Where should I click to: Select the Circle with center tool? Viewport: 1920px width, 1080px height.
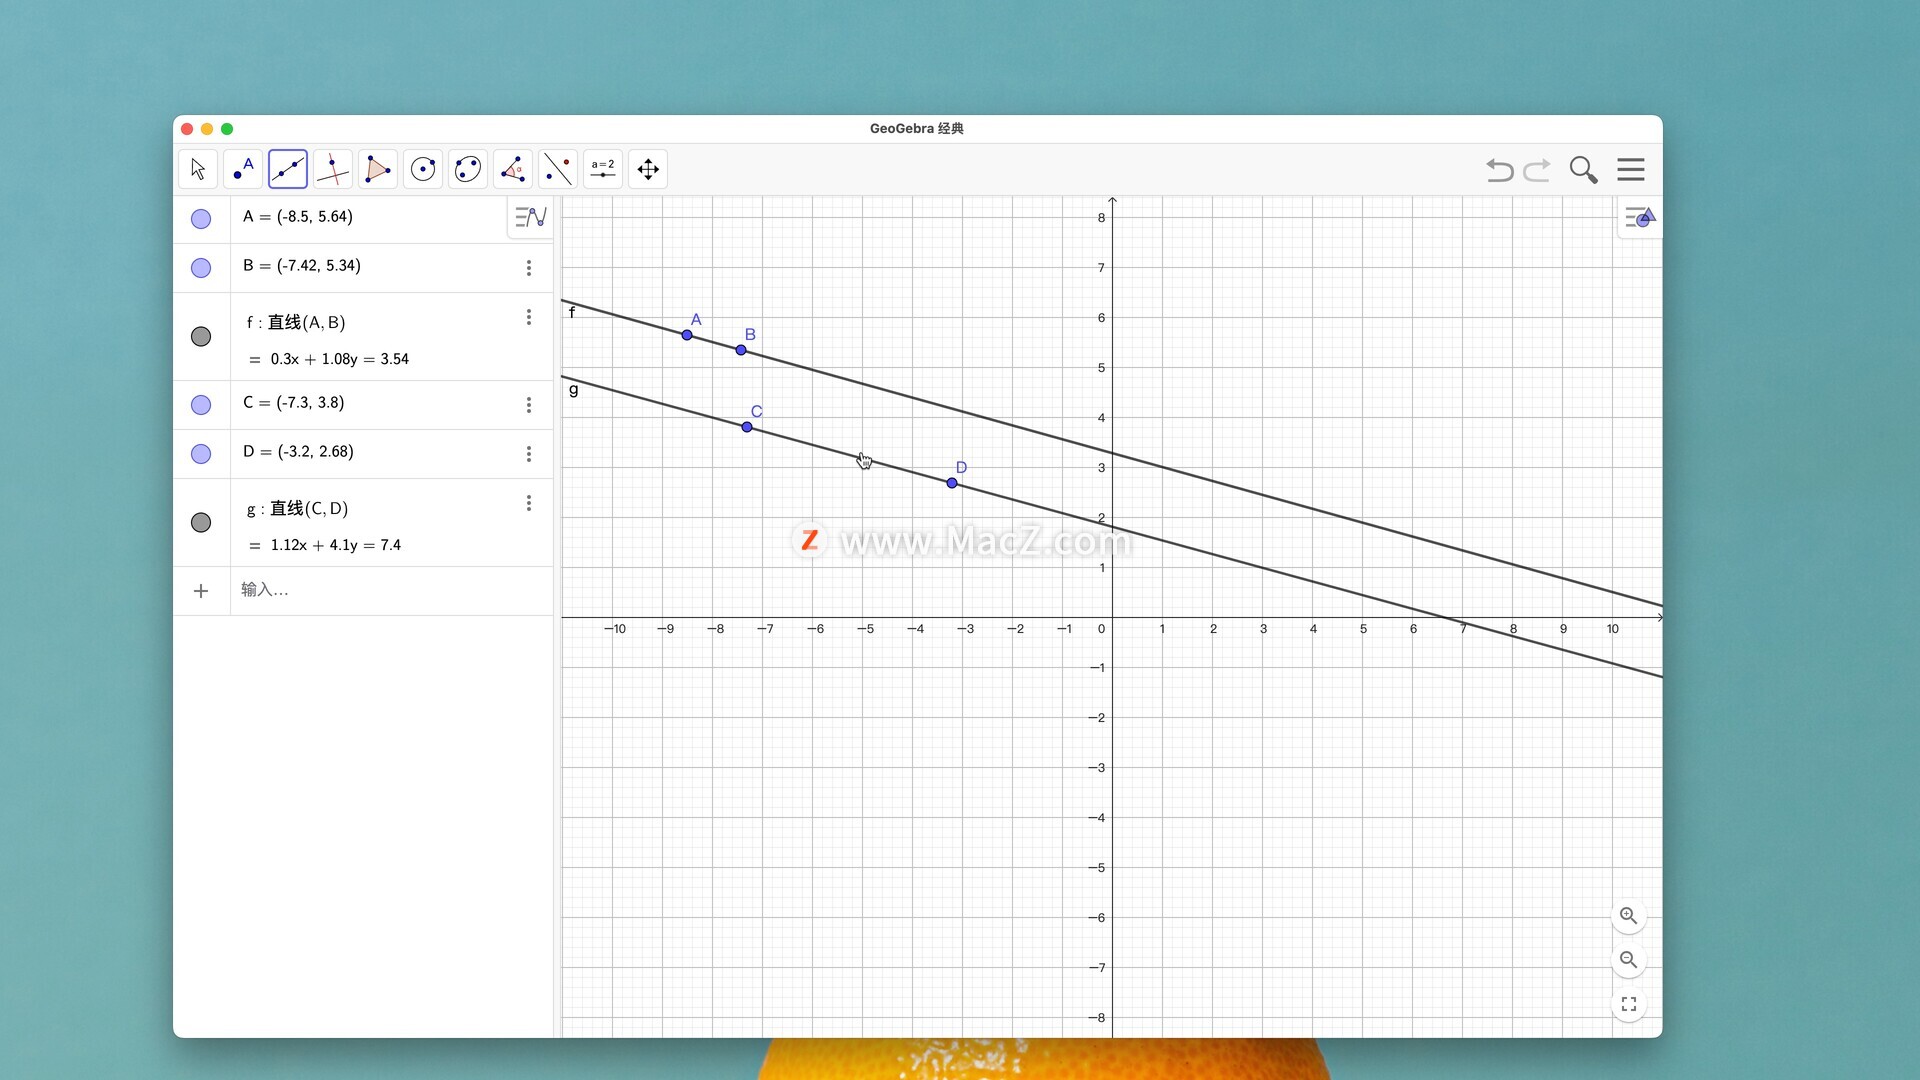point(423,169)
